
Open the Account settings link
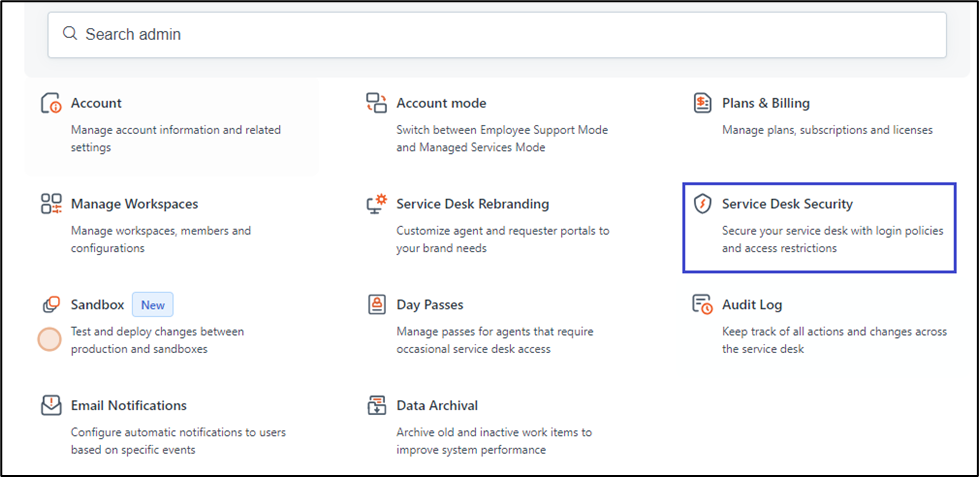point(96,103)
